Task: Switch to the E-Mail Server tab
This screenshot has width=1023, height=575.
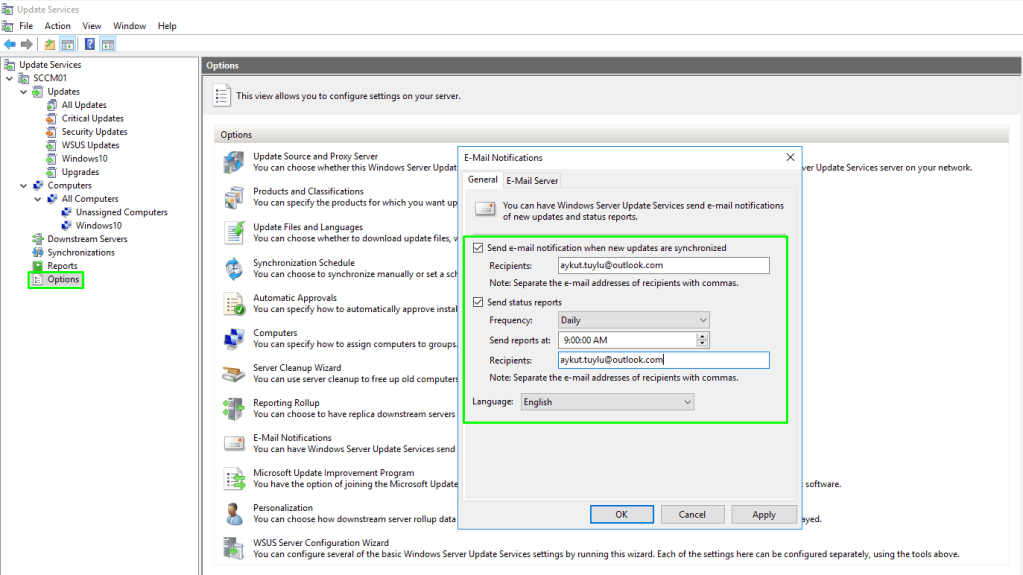Action: pyautogui.click(x=532, y=181)
